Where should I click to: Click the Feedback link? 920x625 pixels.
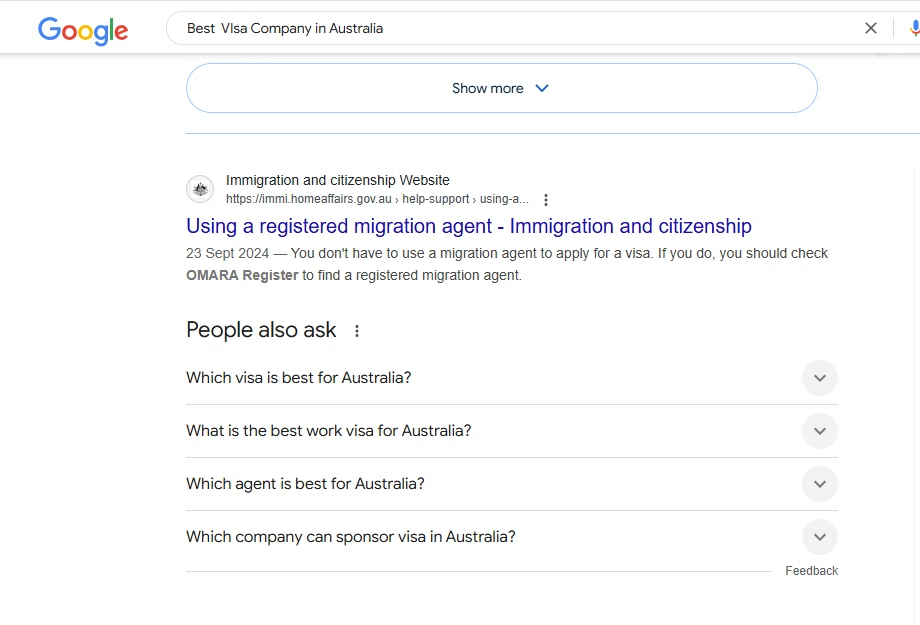pyautogui.click(x=811, y=570)
